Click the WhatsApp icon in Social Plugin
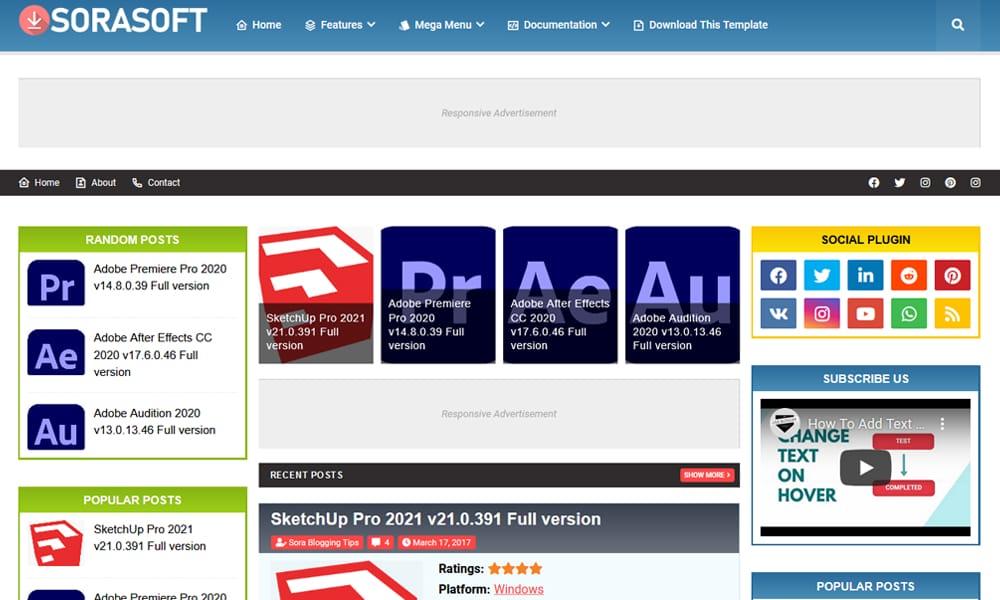This screenshot has width=1000, height=600. click(909, 313)
